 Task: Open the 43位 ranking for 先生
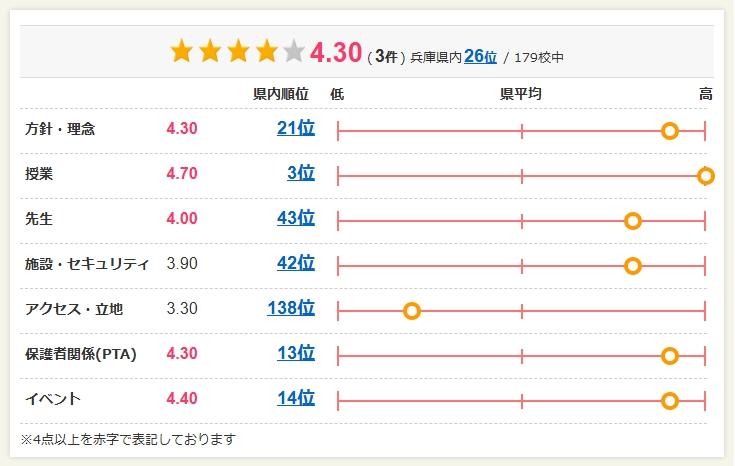[x=296, y=218]
